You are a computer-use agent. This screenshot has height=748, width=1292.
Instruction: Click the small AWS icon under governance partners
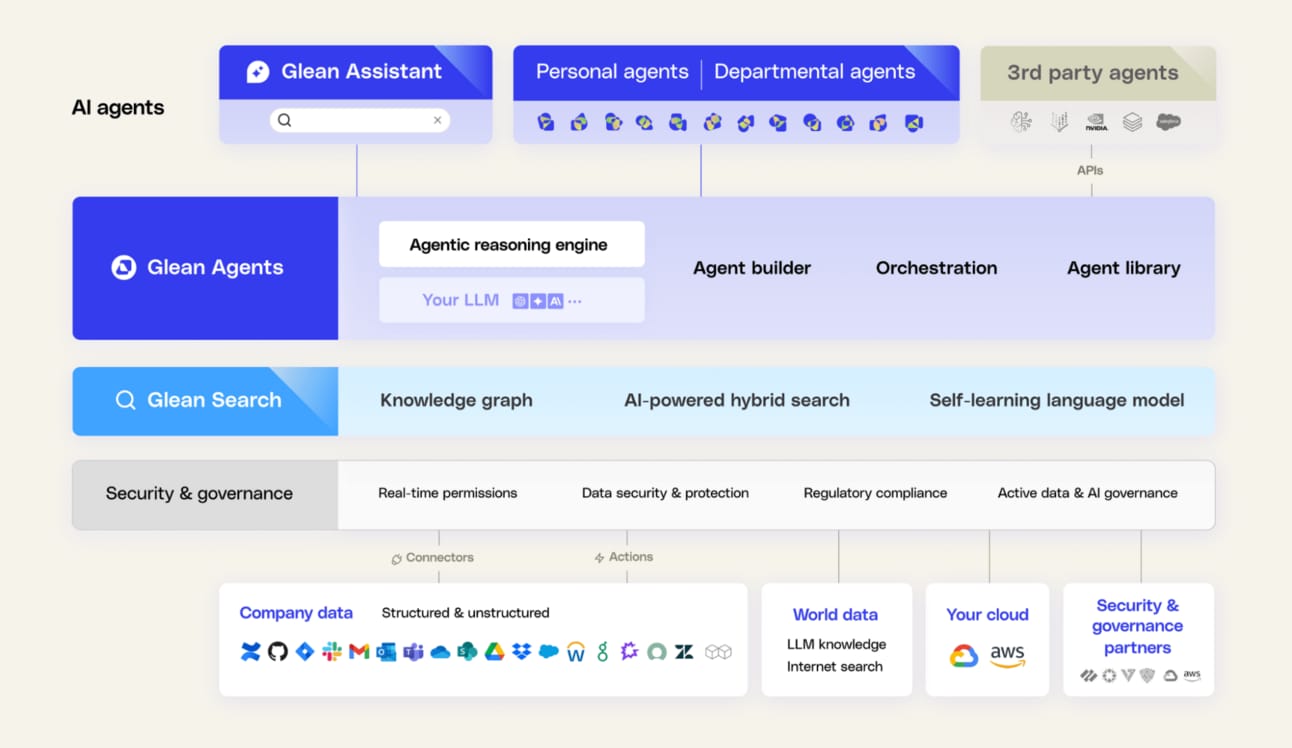[x=1192, y=676]
